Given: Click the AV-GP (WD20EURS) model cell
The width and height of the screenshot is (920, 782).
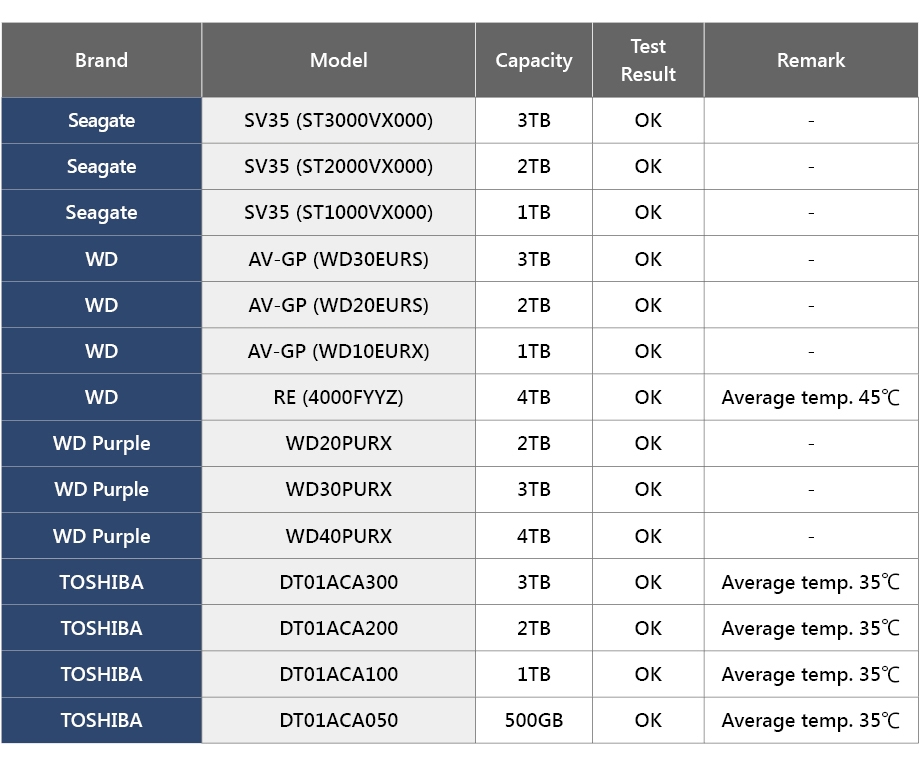Looking at the screenshot, I should 338,305.
